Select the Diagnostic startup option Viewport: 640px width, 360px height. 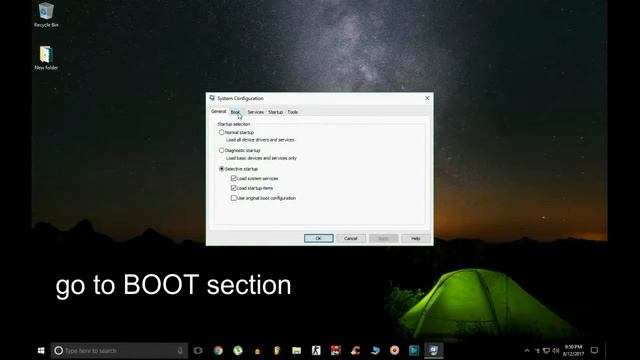click(222, 150)
